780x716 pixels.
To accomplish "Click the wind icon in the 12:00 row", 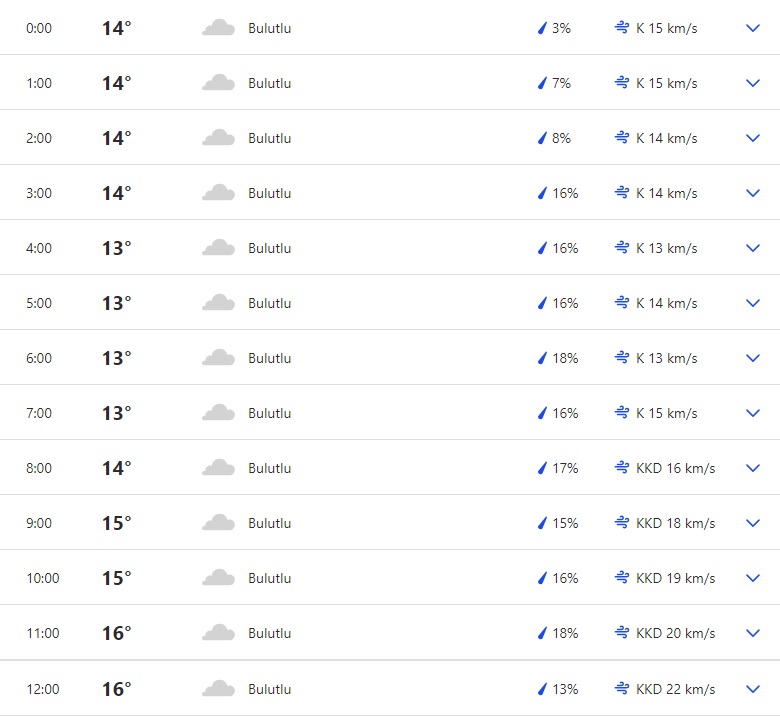I will tap(622, 689).
